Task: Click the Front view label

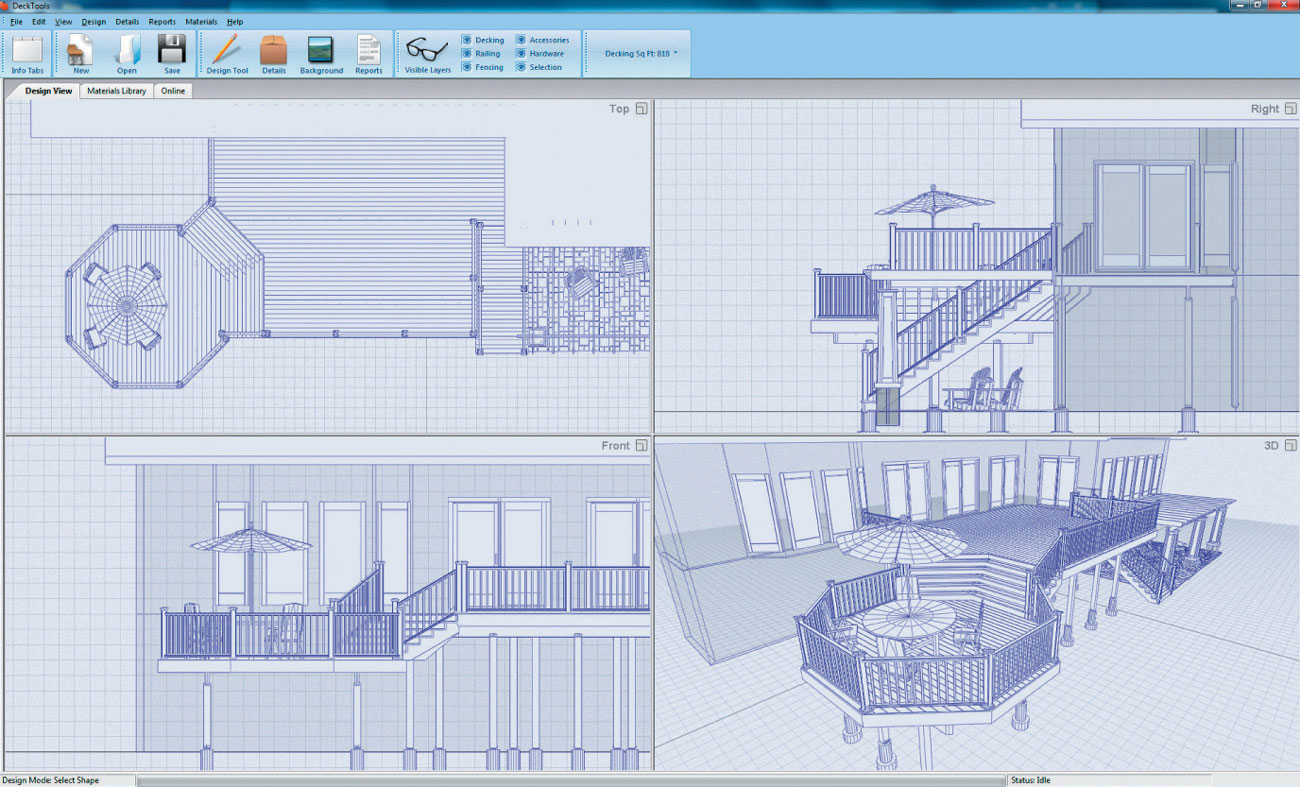Action: [x=616, y=445]
